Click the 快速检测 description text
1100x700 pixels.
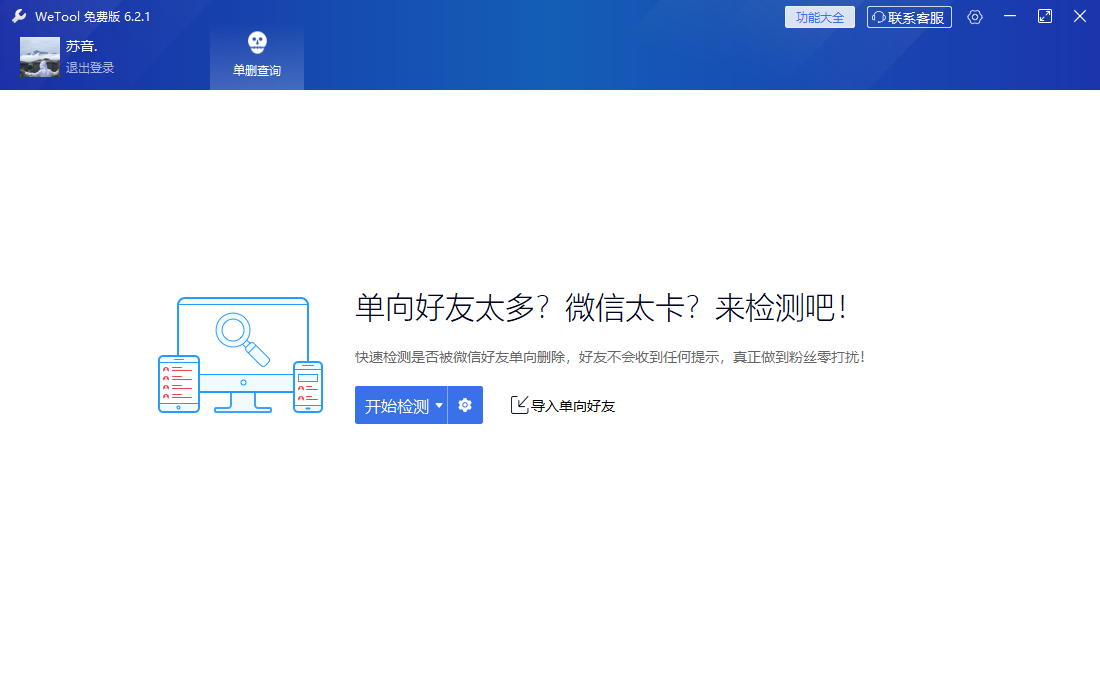(610, 357)
